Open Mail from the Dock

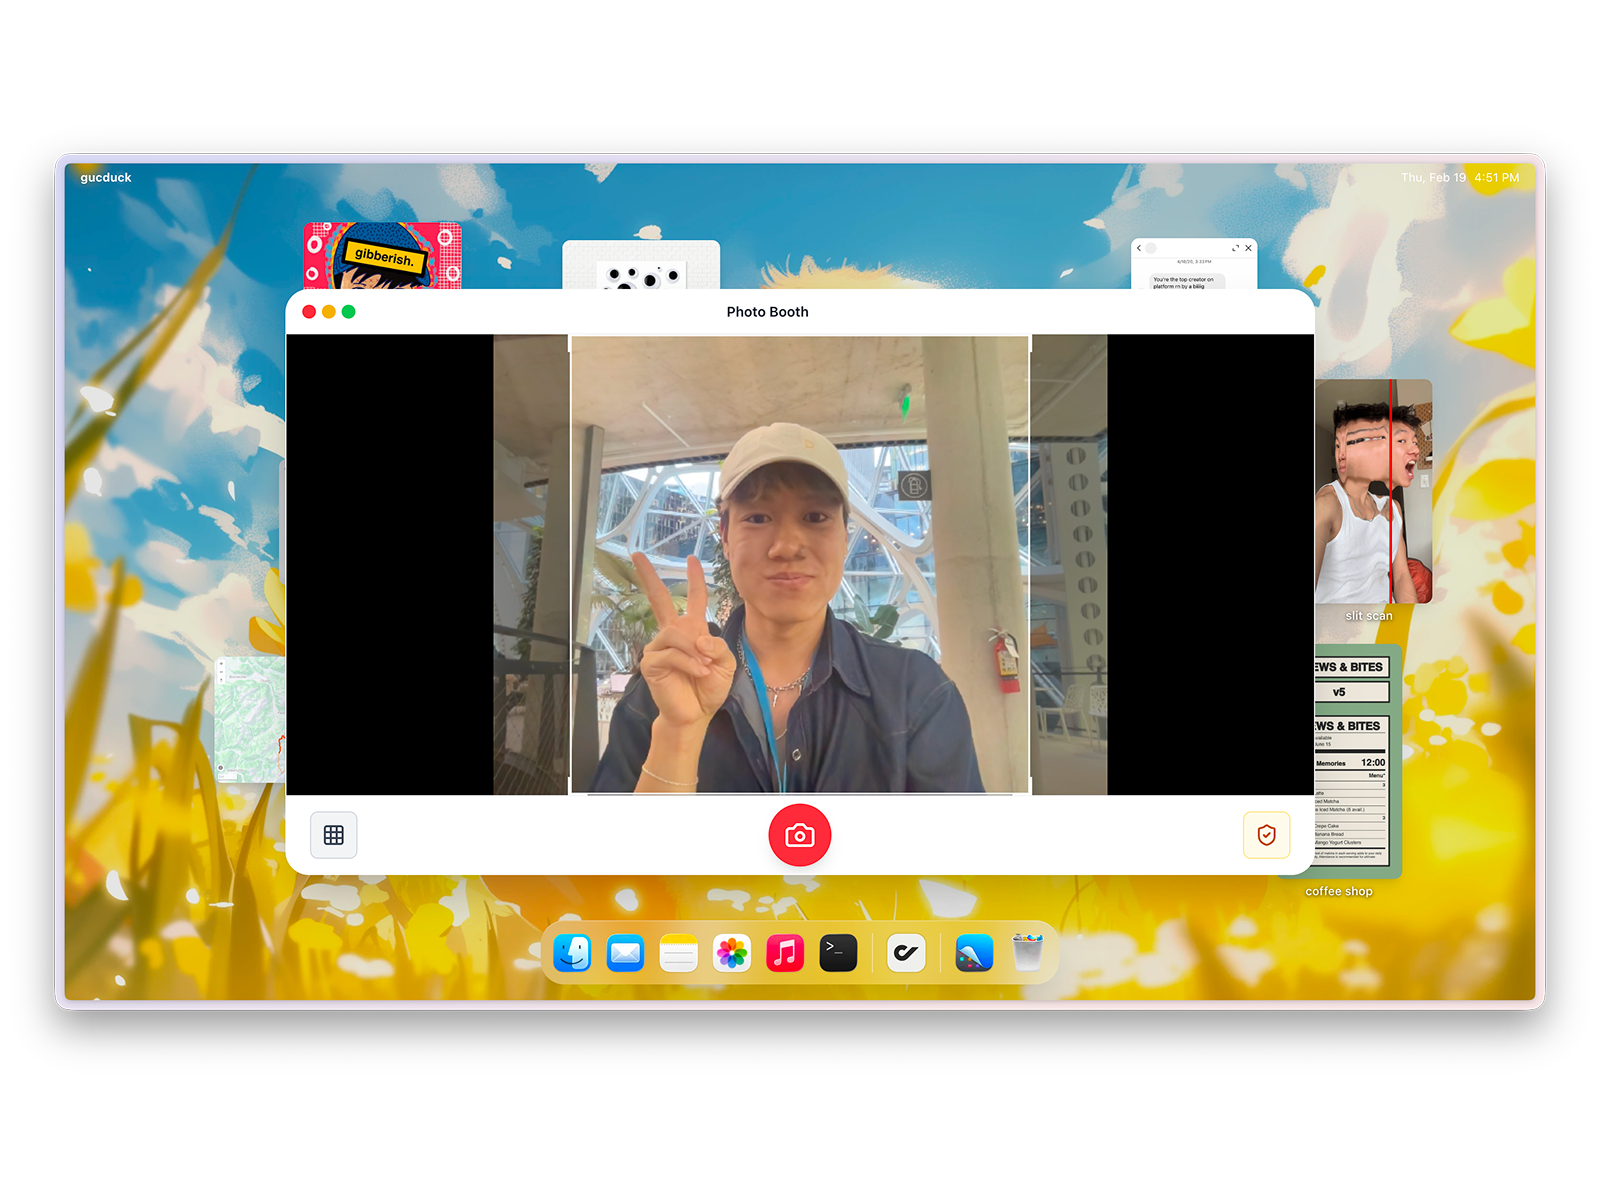(x=624, y=952)
